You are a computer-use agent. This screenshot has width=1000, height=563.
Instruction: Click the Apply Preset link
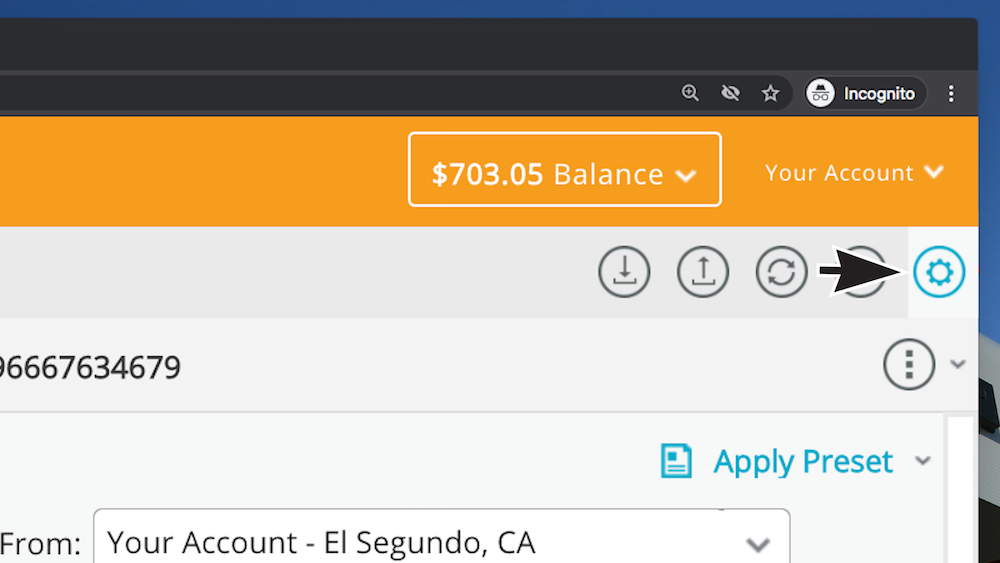802,460
